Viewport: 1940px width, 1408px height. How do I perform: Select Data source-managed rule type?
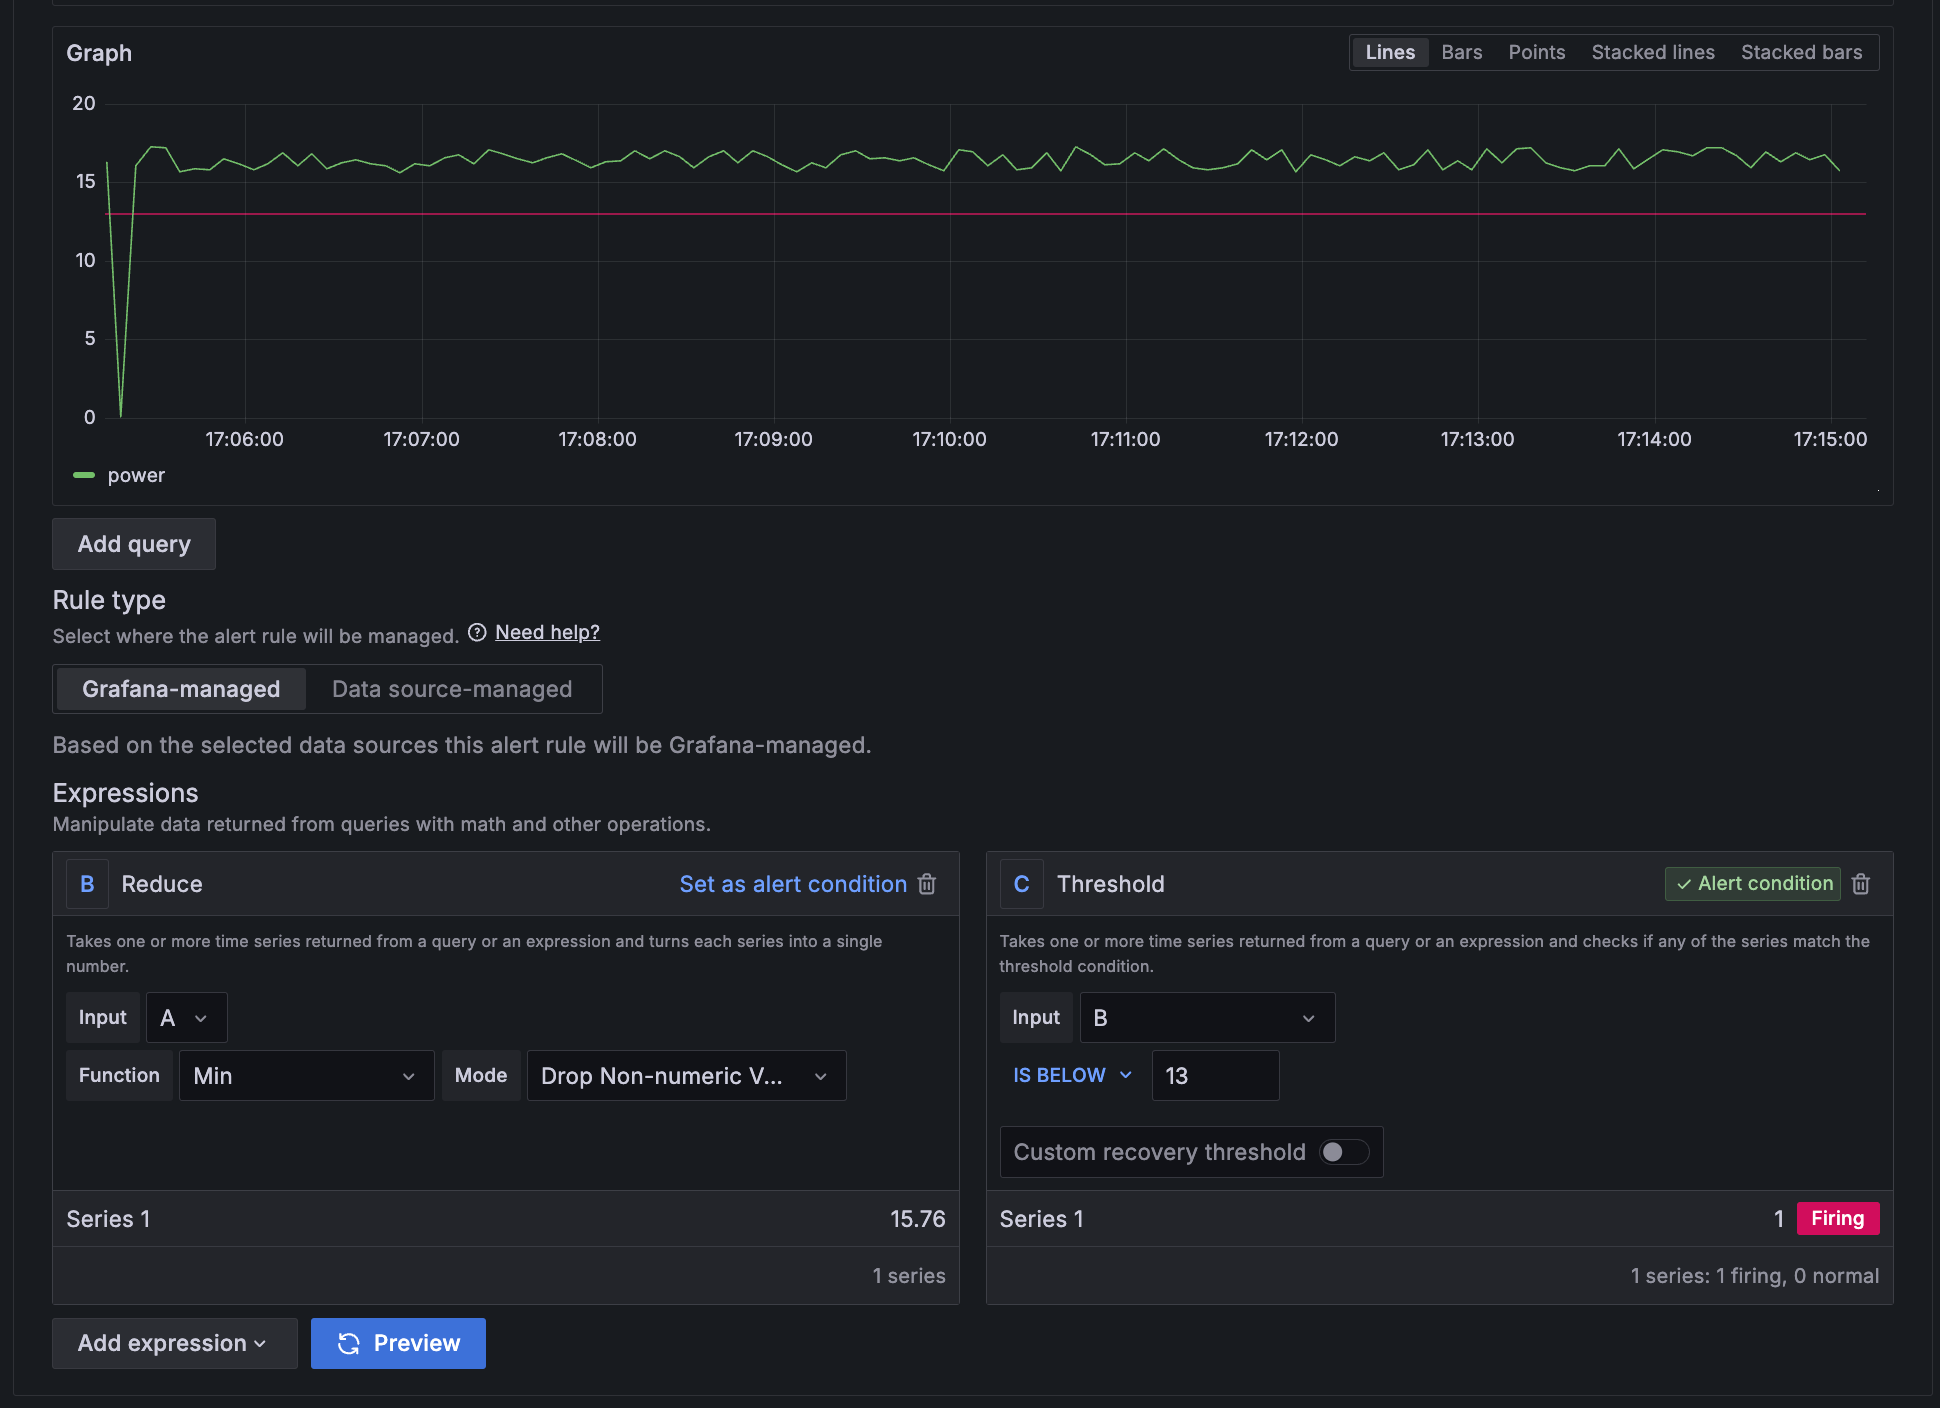452,689
